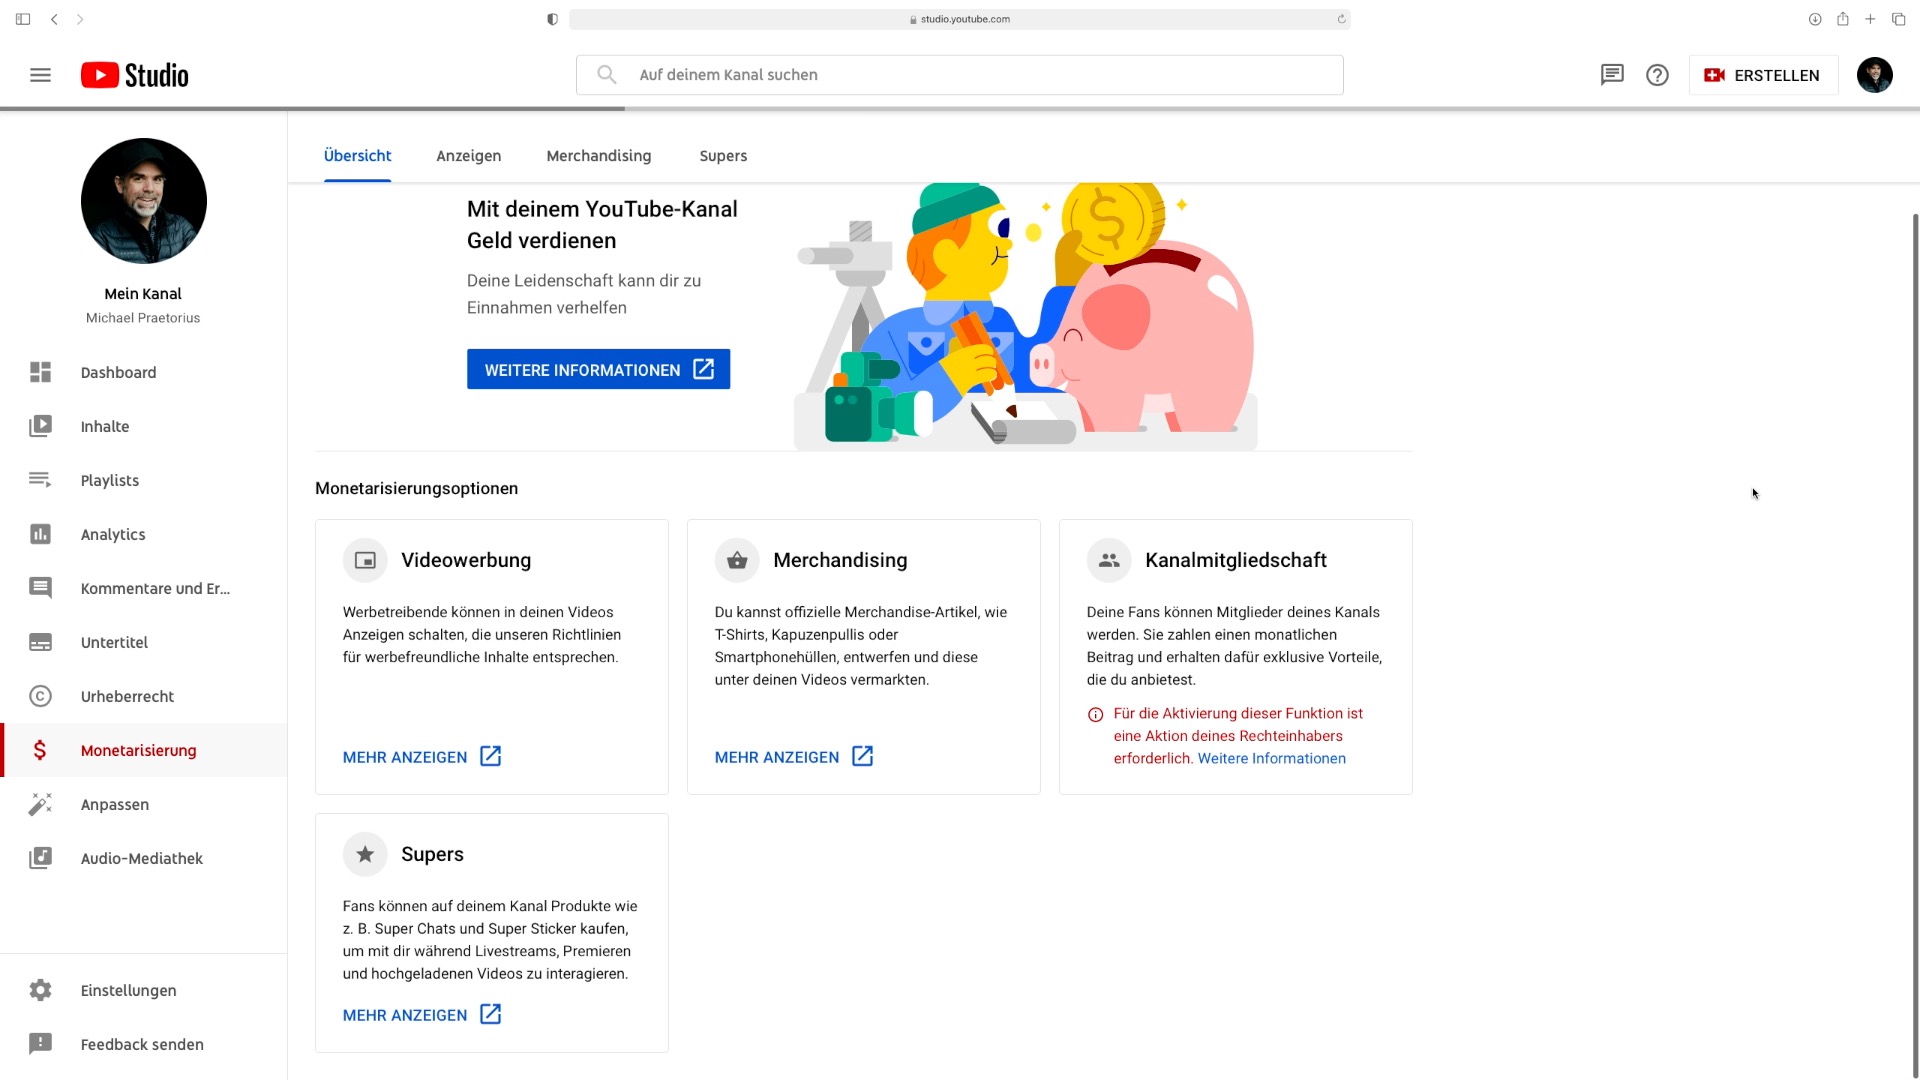Open Untertitel in the sidebar
The image size is (1920, 1080).
coord(144,642)
